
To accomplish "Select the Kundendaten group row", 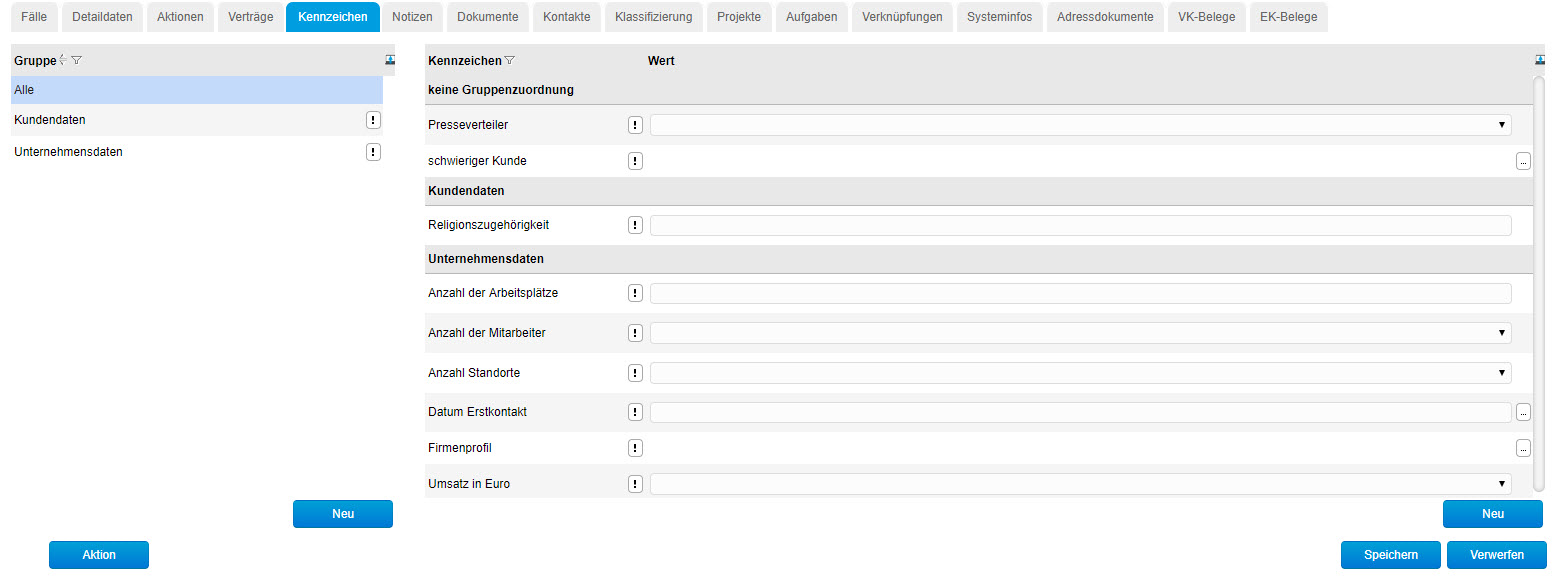I will [197, 120].
